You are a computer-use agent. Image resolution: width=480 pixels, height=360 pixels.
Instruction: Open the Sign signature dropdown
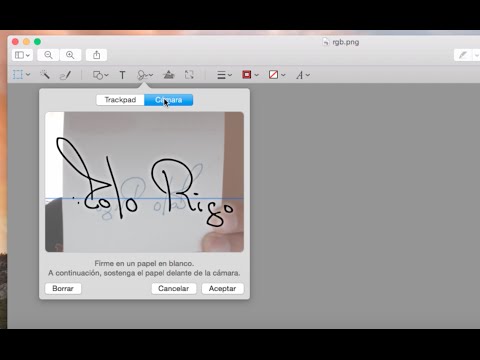145,75
